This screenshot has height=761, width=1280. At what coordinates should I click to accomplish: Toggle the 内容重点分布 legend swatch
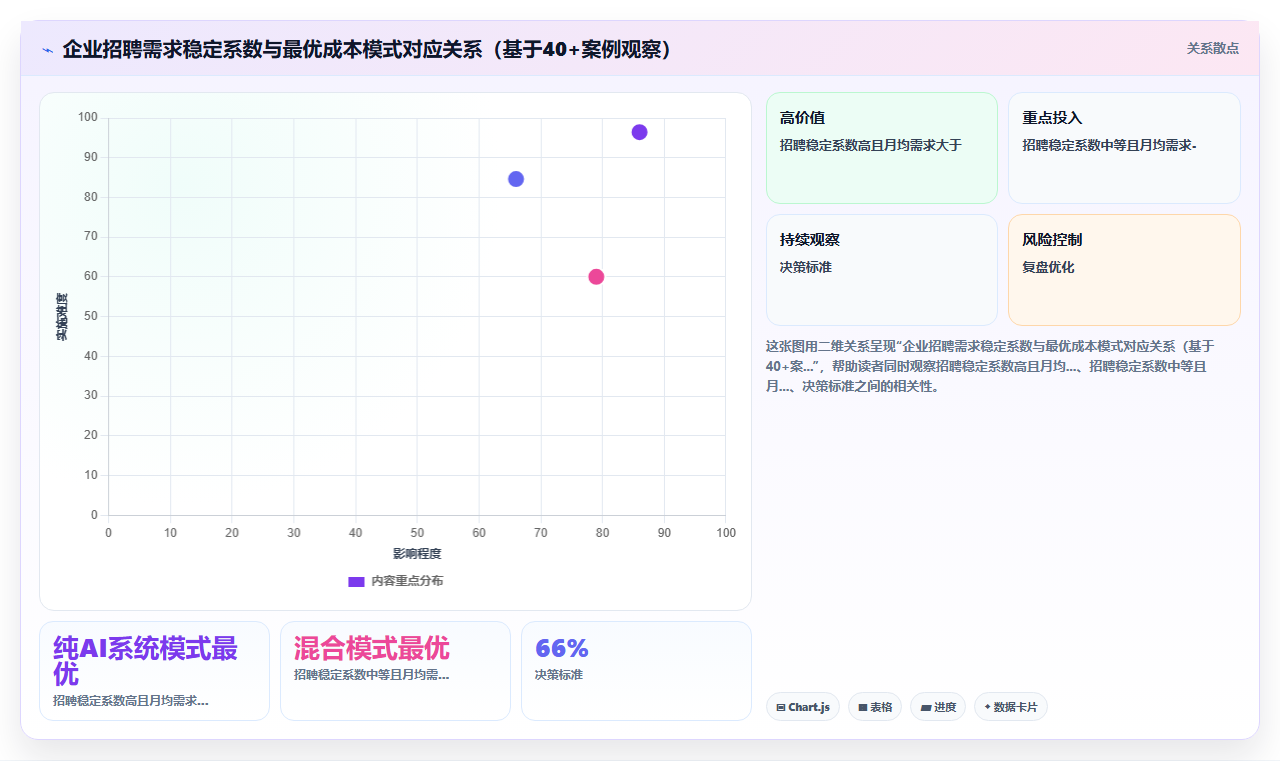356,581
